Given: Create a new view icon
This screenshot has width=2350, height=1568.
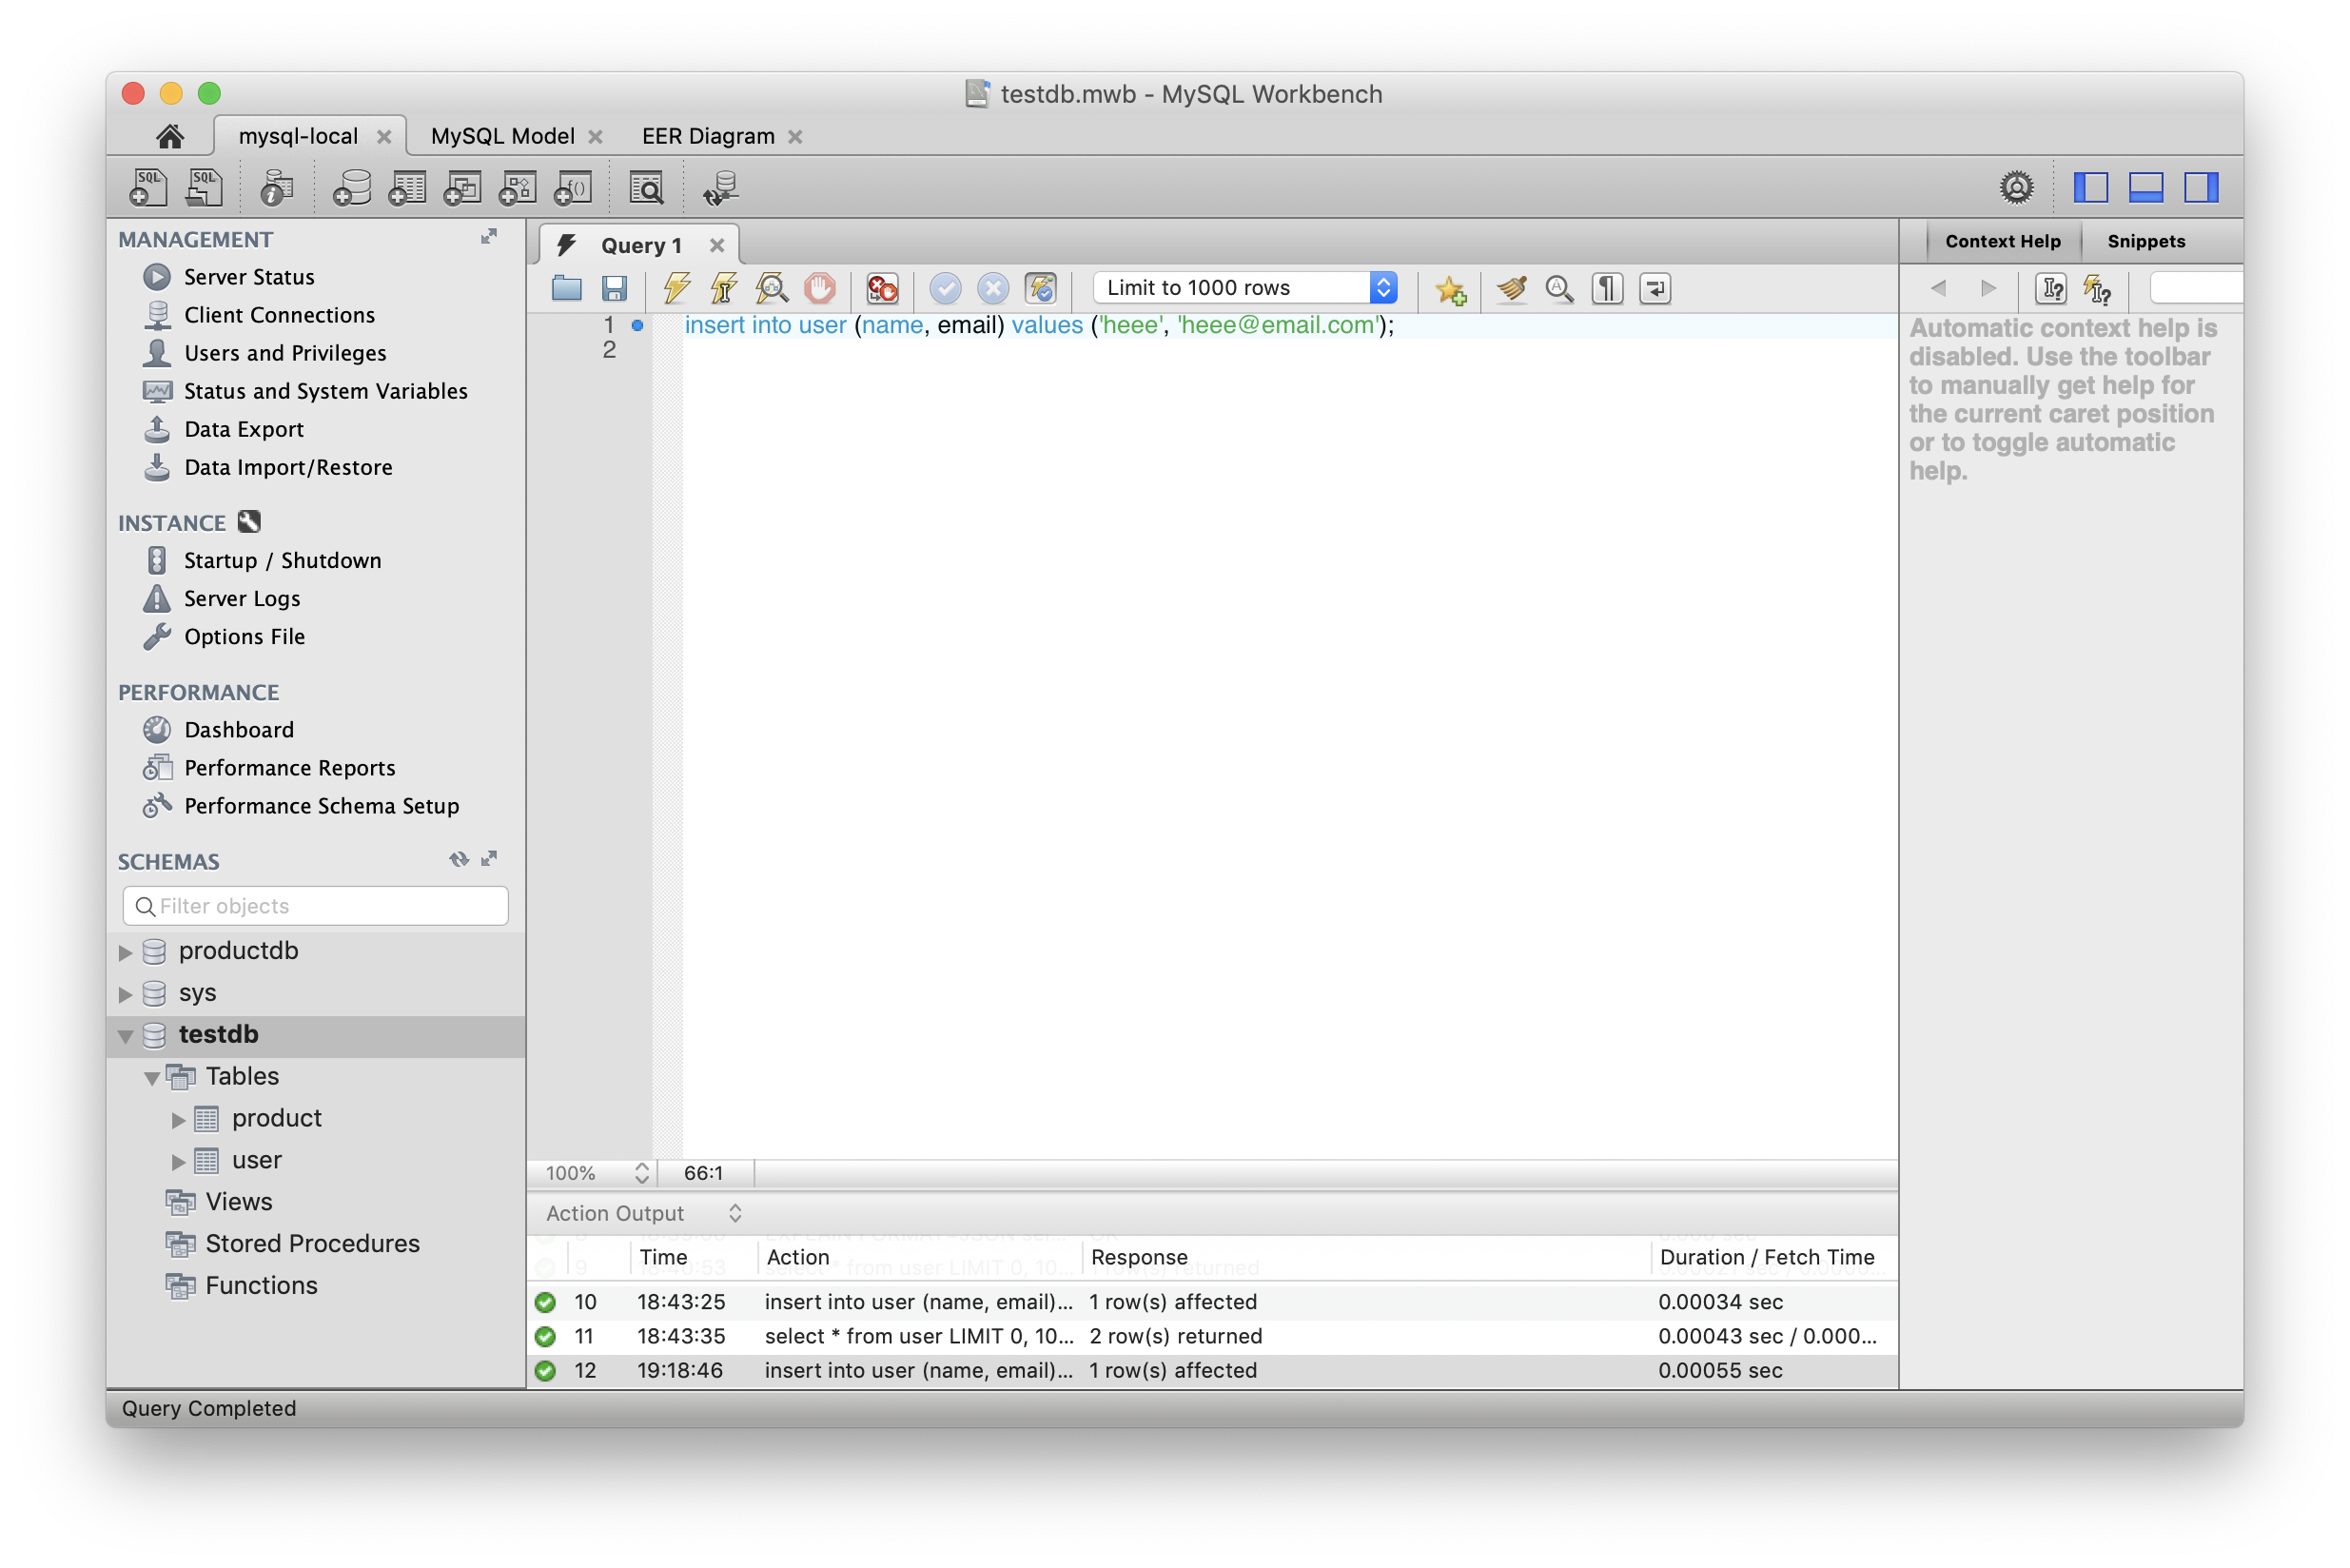Looking at the screenshot, I should click(462, 187).
